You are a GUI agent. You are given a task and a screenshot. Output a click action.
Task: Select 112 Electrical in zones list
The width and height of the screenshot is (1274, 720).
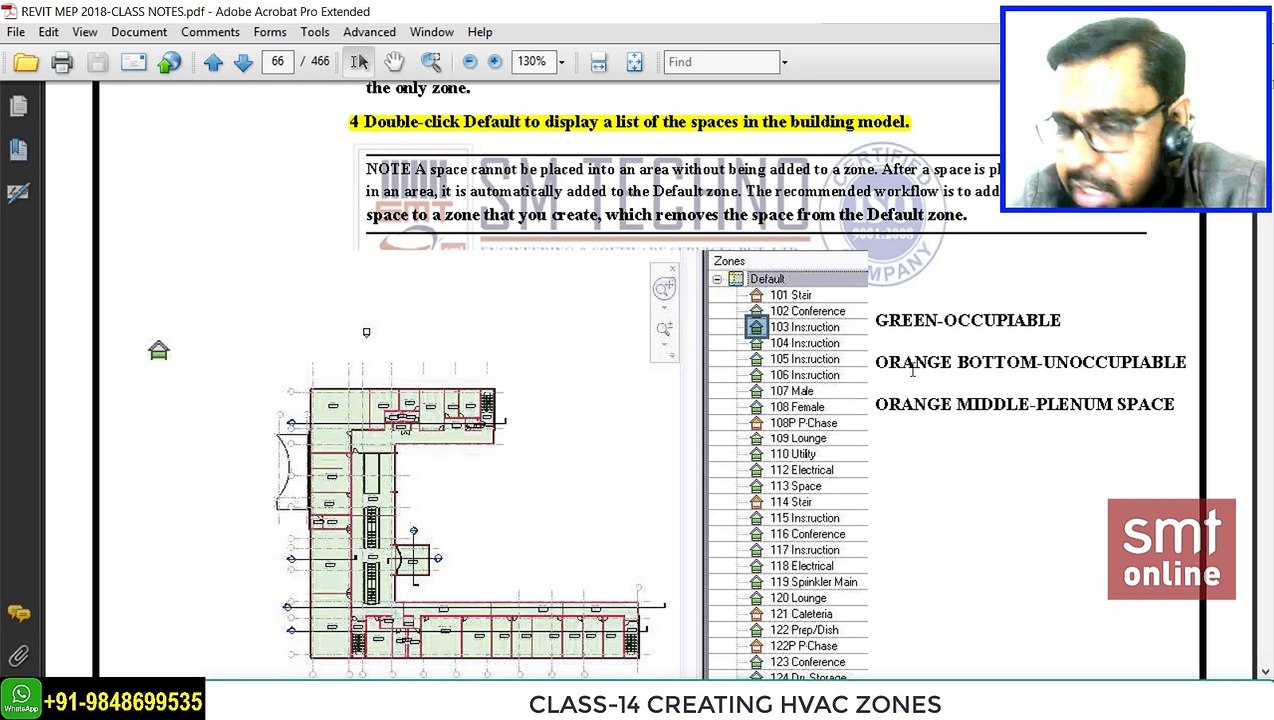tap(802, 470)
